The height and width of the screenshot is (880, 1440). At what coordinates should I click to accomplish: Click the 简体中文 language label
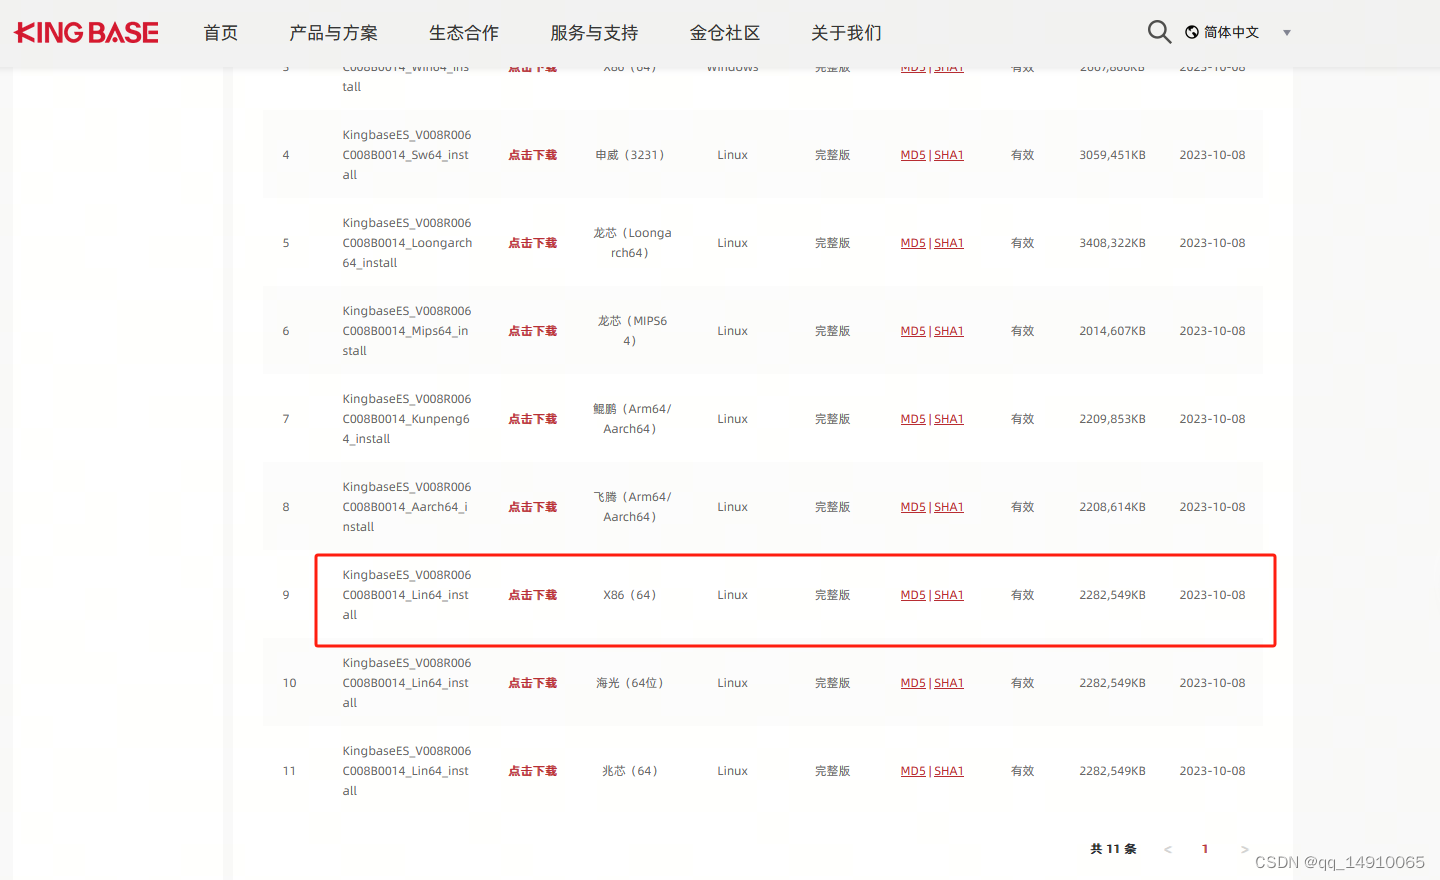(1231, 32)
